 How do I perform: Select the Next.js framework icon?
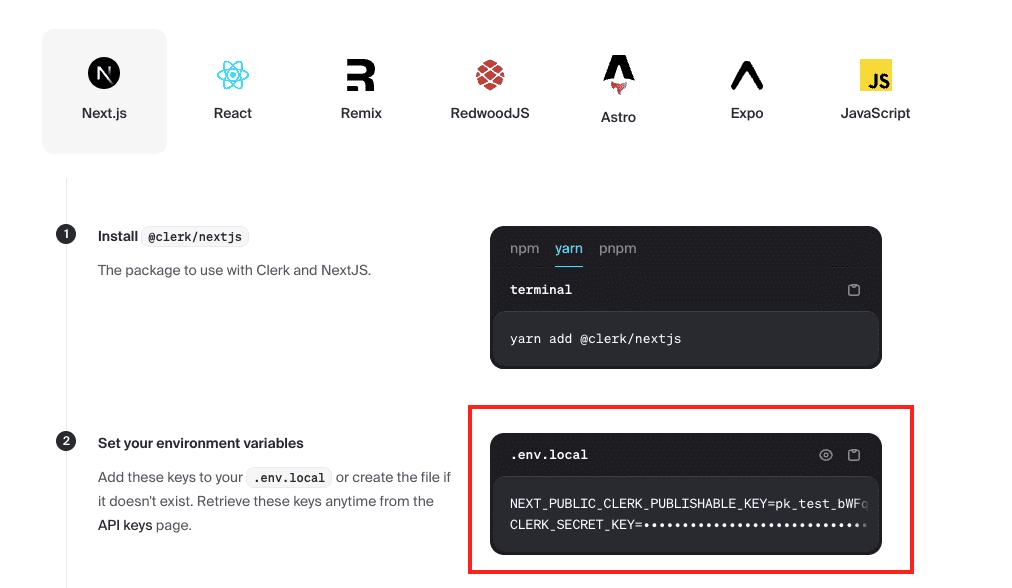coord(104,74)
